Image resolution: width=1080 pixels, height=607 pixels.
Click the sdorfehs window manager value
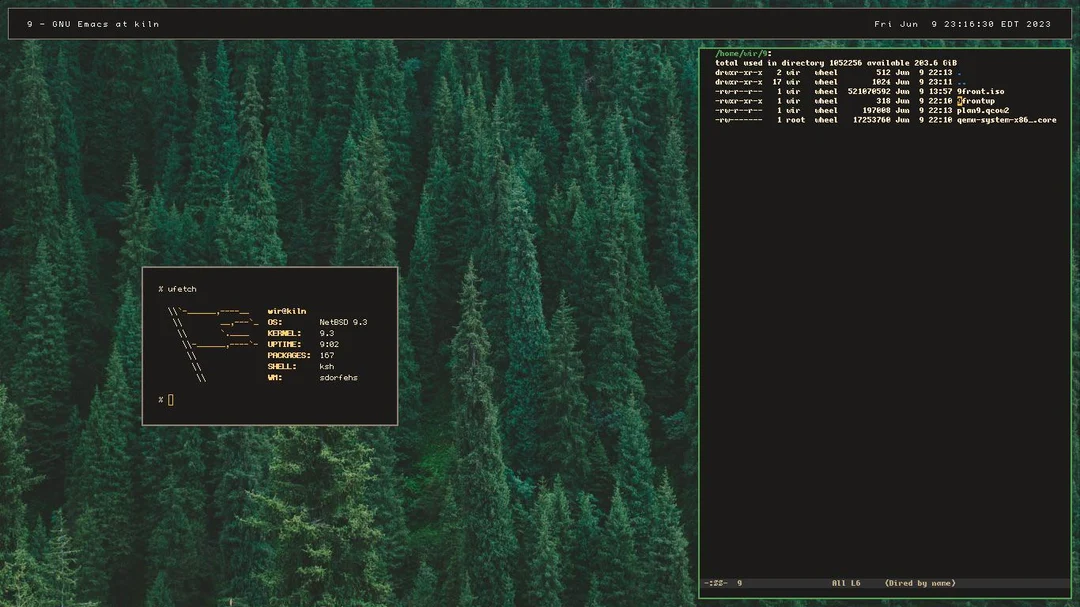339,377
